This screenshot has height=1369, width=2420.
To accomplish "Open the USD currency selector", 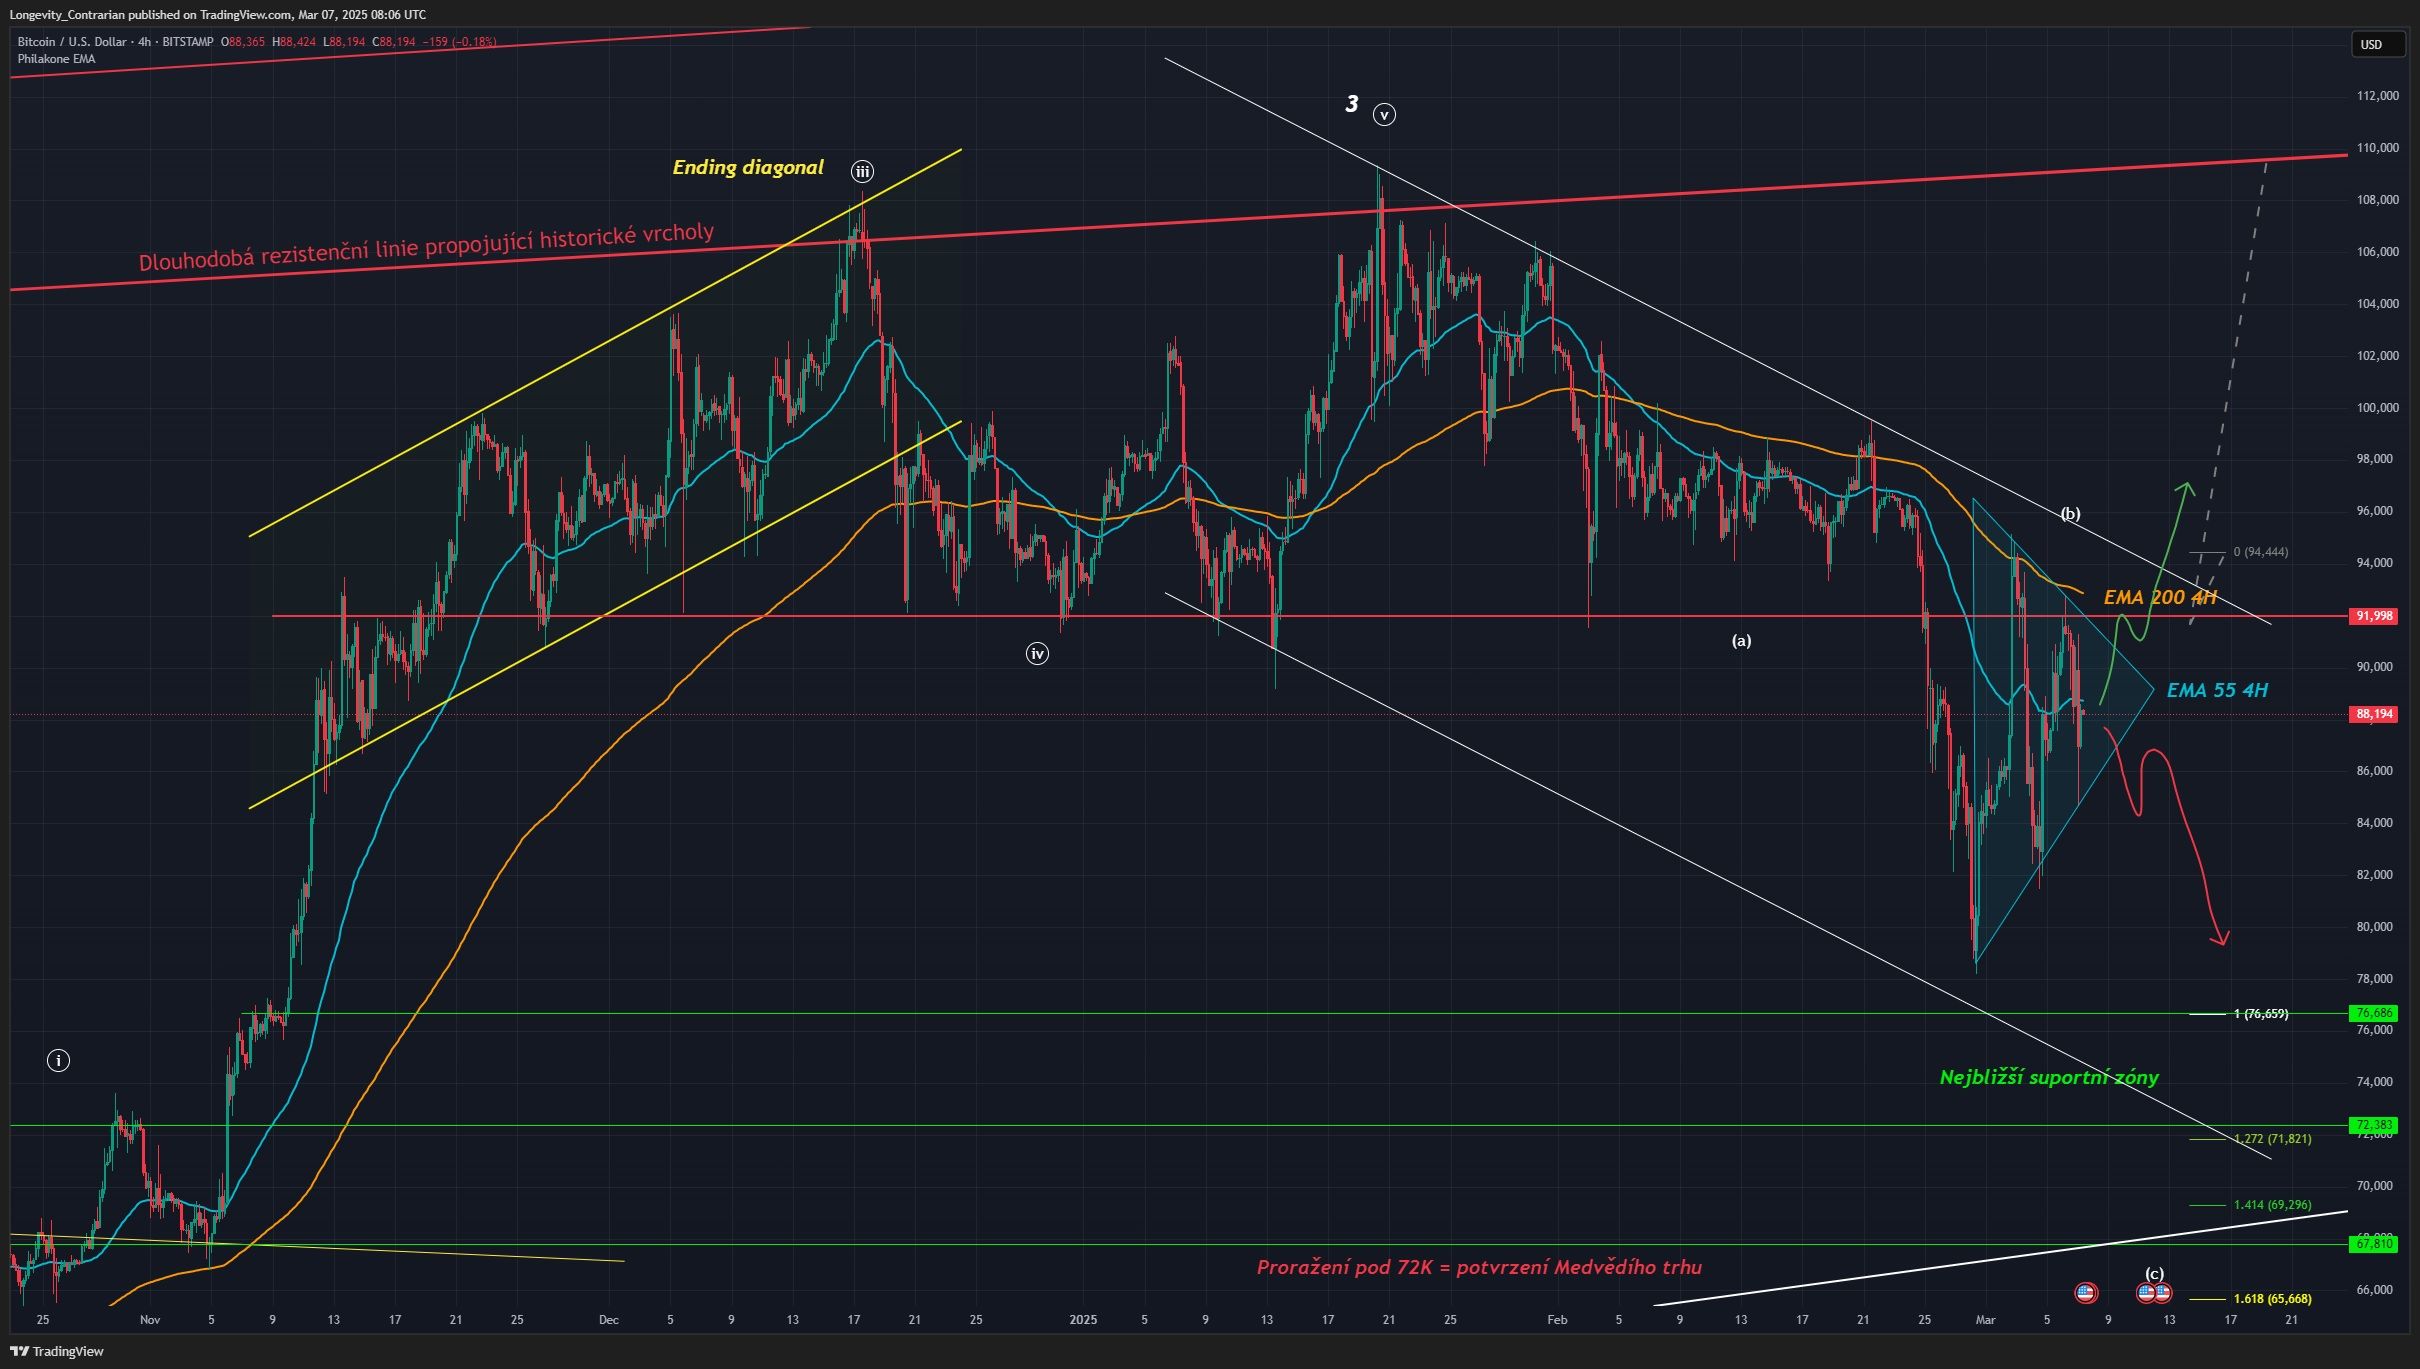I will [x=2377, y=44].
